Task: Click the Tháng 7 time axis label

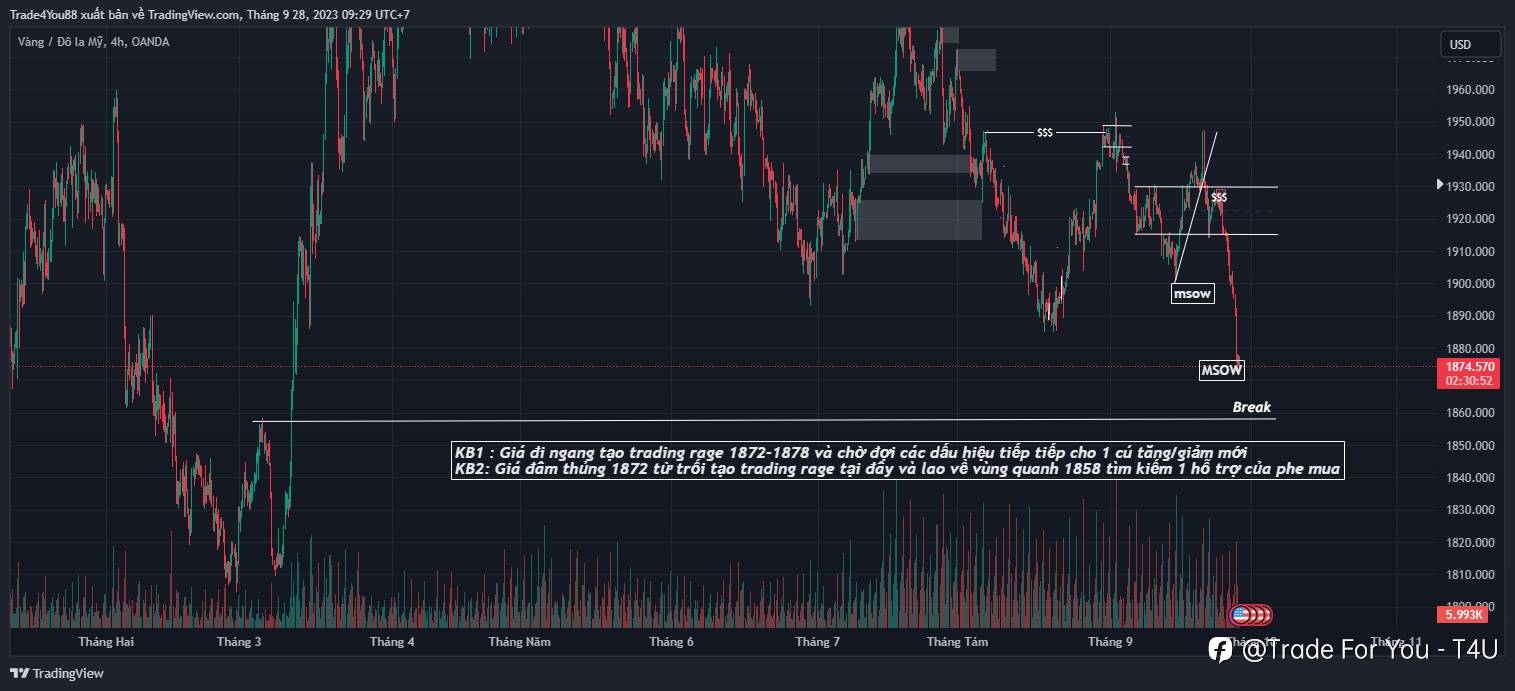Action: pos(817,642)
